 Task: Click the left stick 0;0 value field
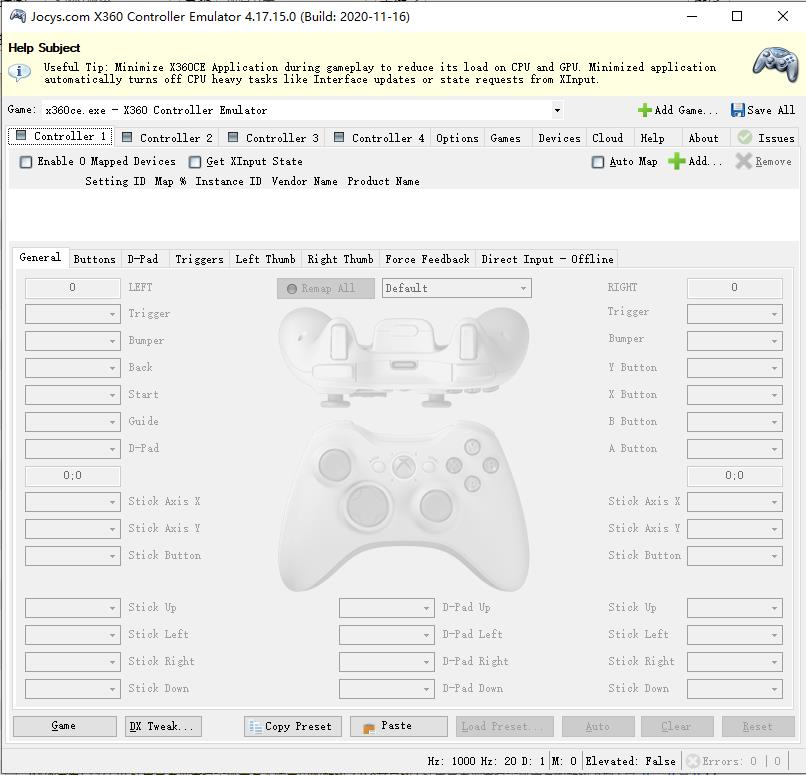[72, 476]
